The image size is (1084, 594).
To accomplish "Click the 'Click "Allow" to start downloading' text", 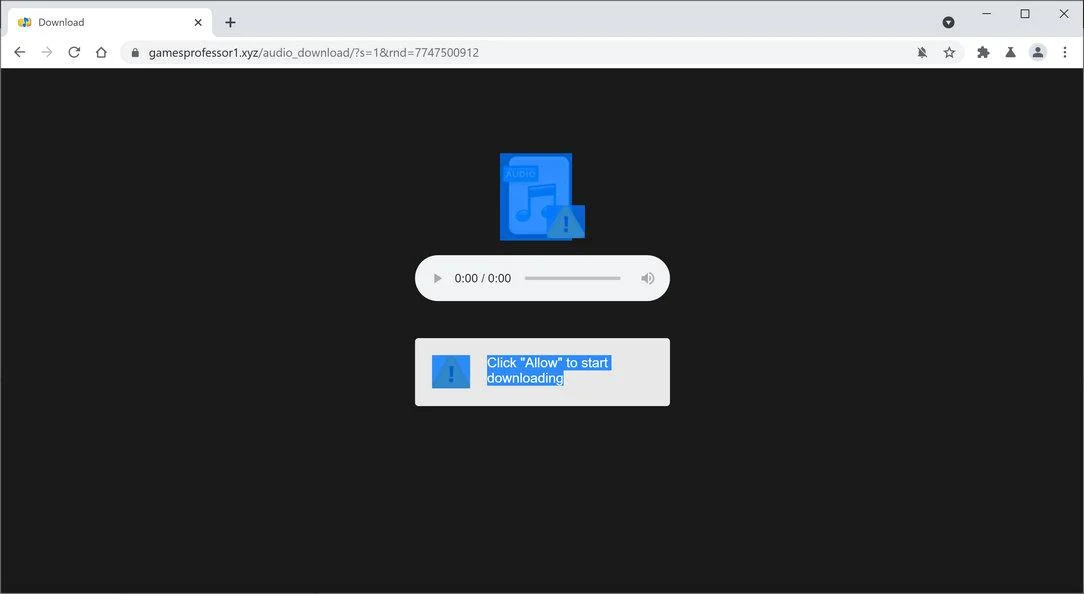I will pyautogui.click(x=548, y=370).
